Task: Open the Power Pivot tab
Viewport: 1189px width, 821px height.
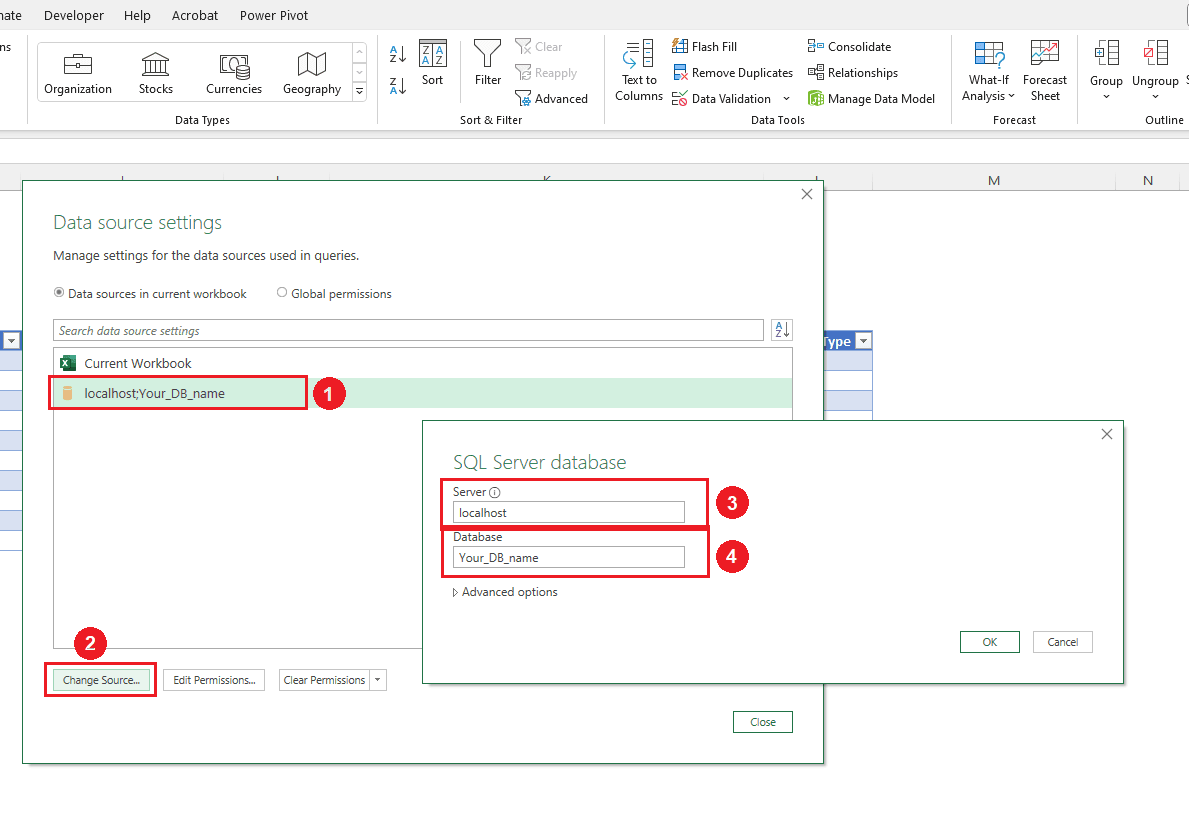Action: [x=274, y=15]
